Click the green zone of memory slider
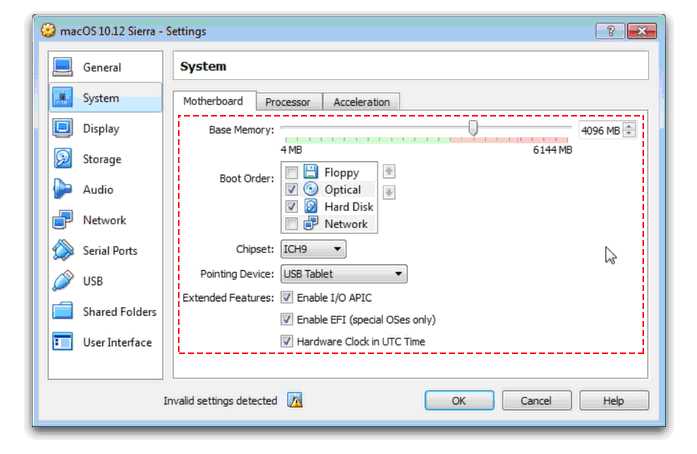The width and height of the screenshot is (697, 454). click(367, 140)
